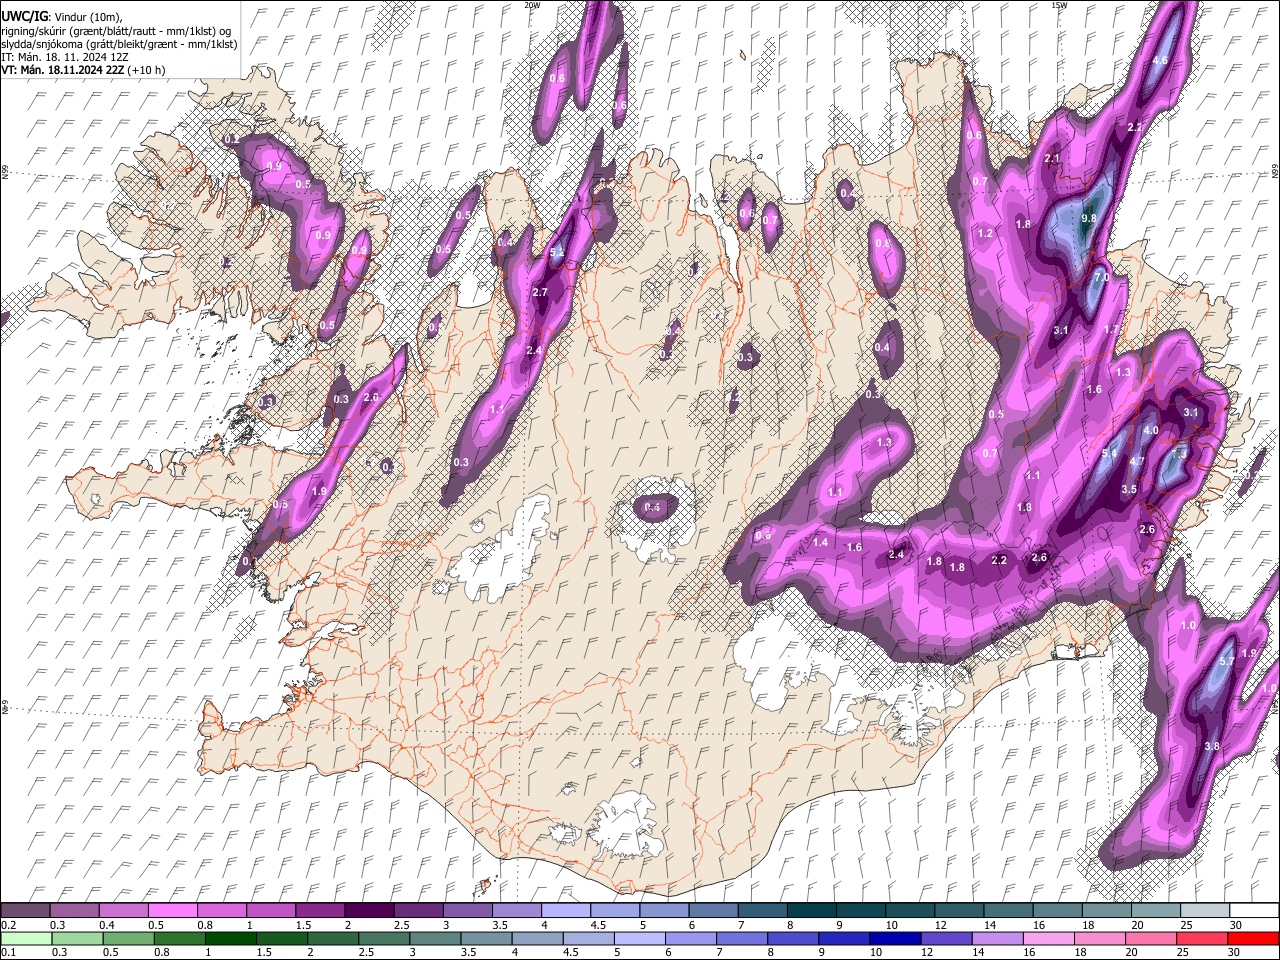The image size is (1280, 960).
Task: Click the 'UWC/IG: Vindur (10m)' title text
Action: coord(62,16)
